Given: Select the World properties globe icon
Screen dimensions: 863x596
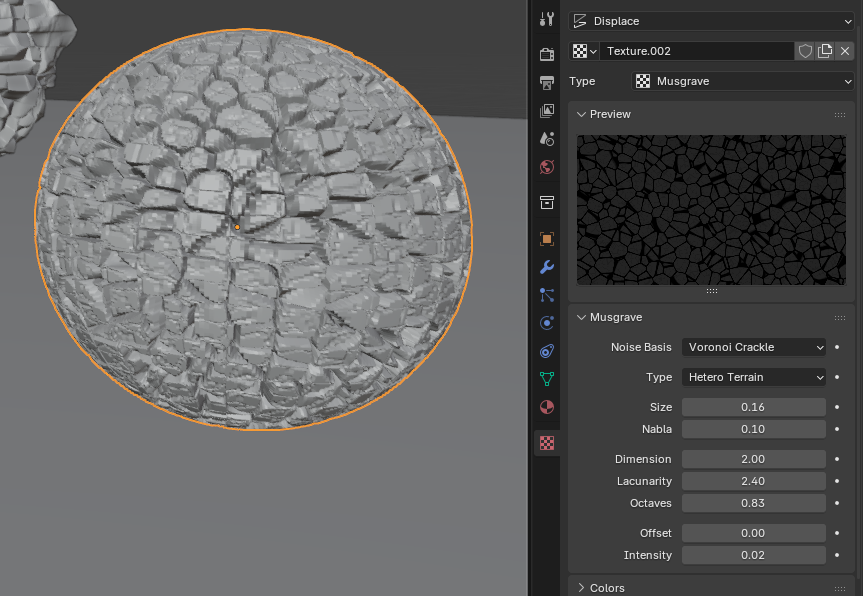Looking at the screenshot, I should coord(546,167).
